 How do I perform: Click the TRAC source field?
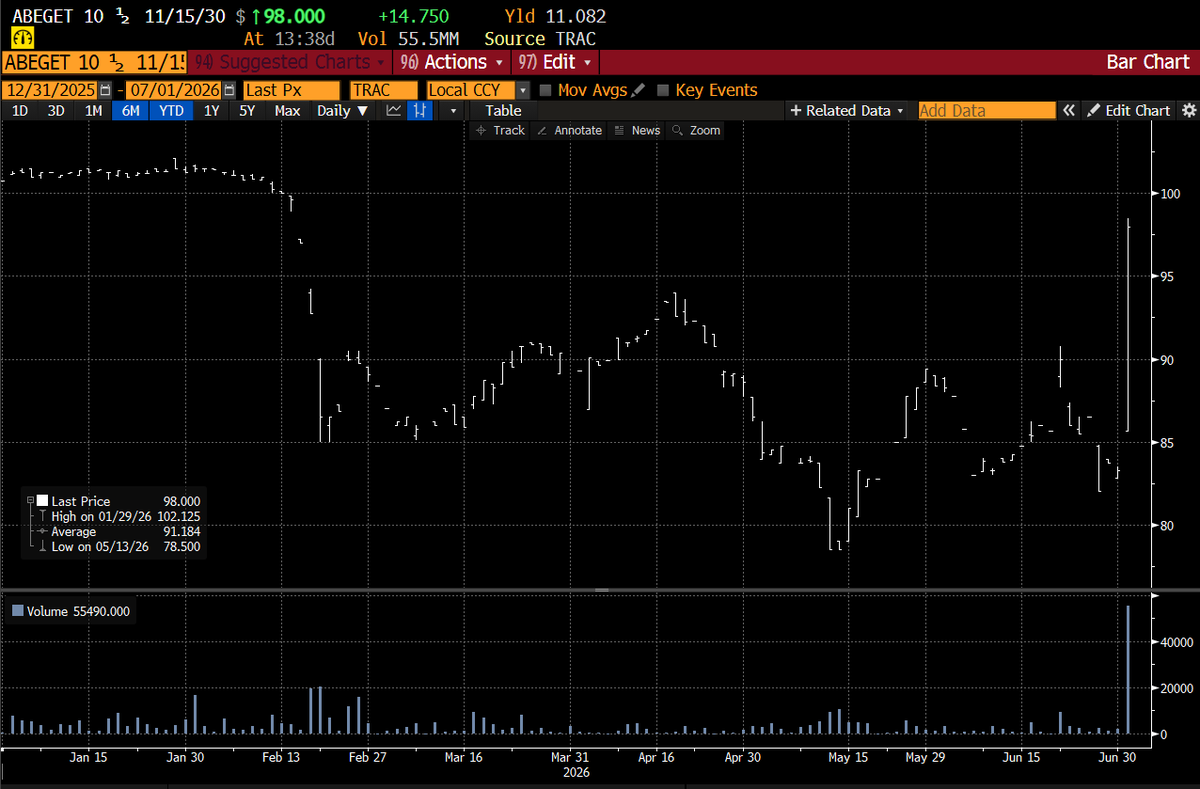point(383,90)
